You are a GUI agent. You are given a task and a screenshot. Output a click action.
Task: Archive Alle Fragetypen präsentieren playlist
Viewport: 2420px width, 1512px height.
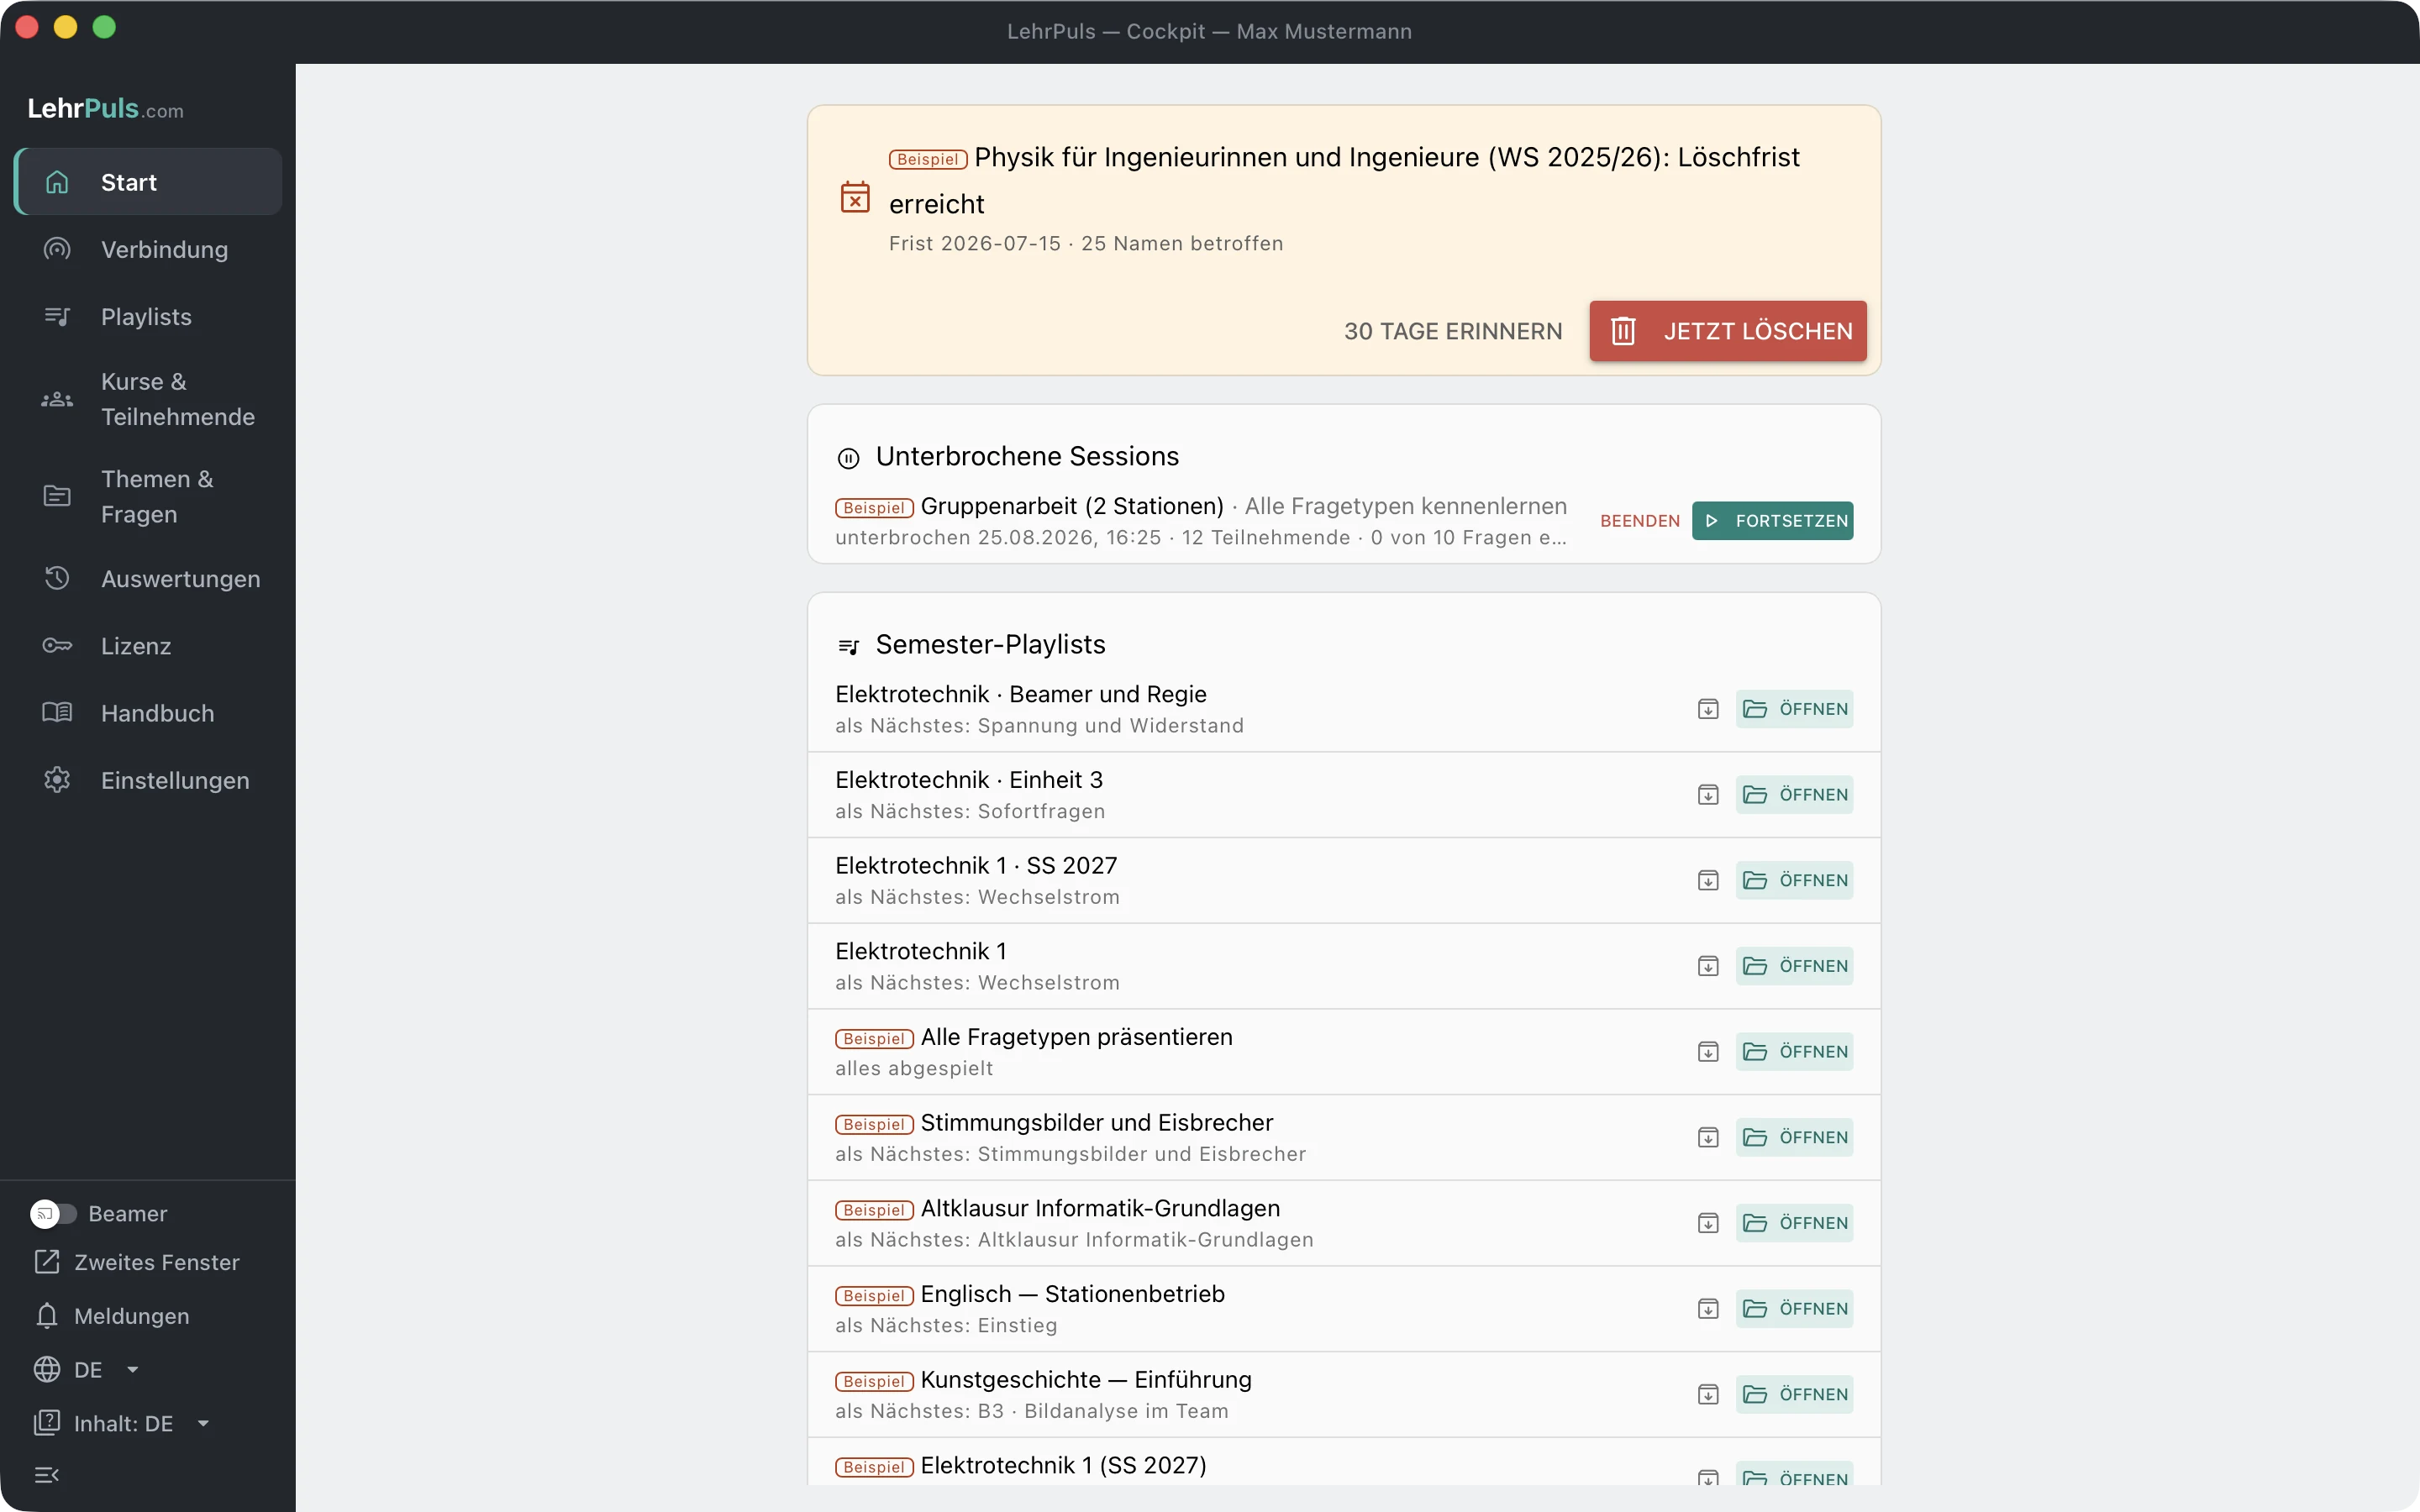point(1708,1052)
